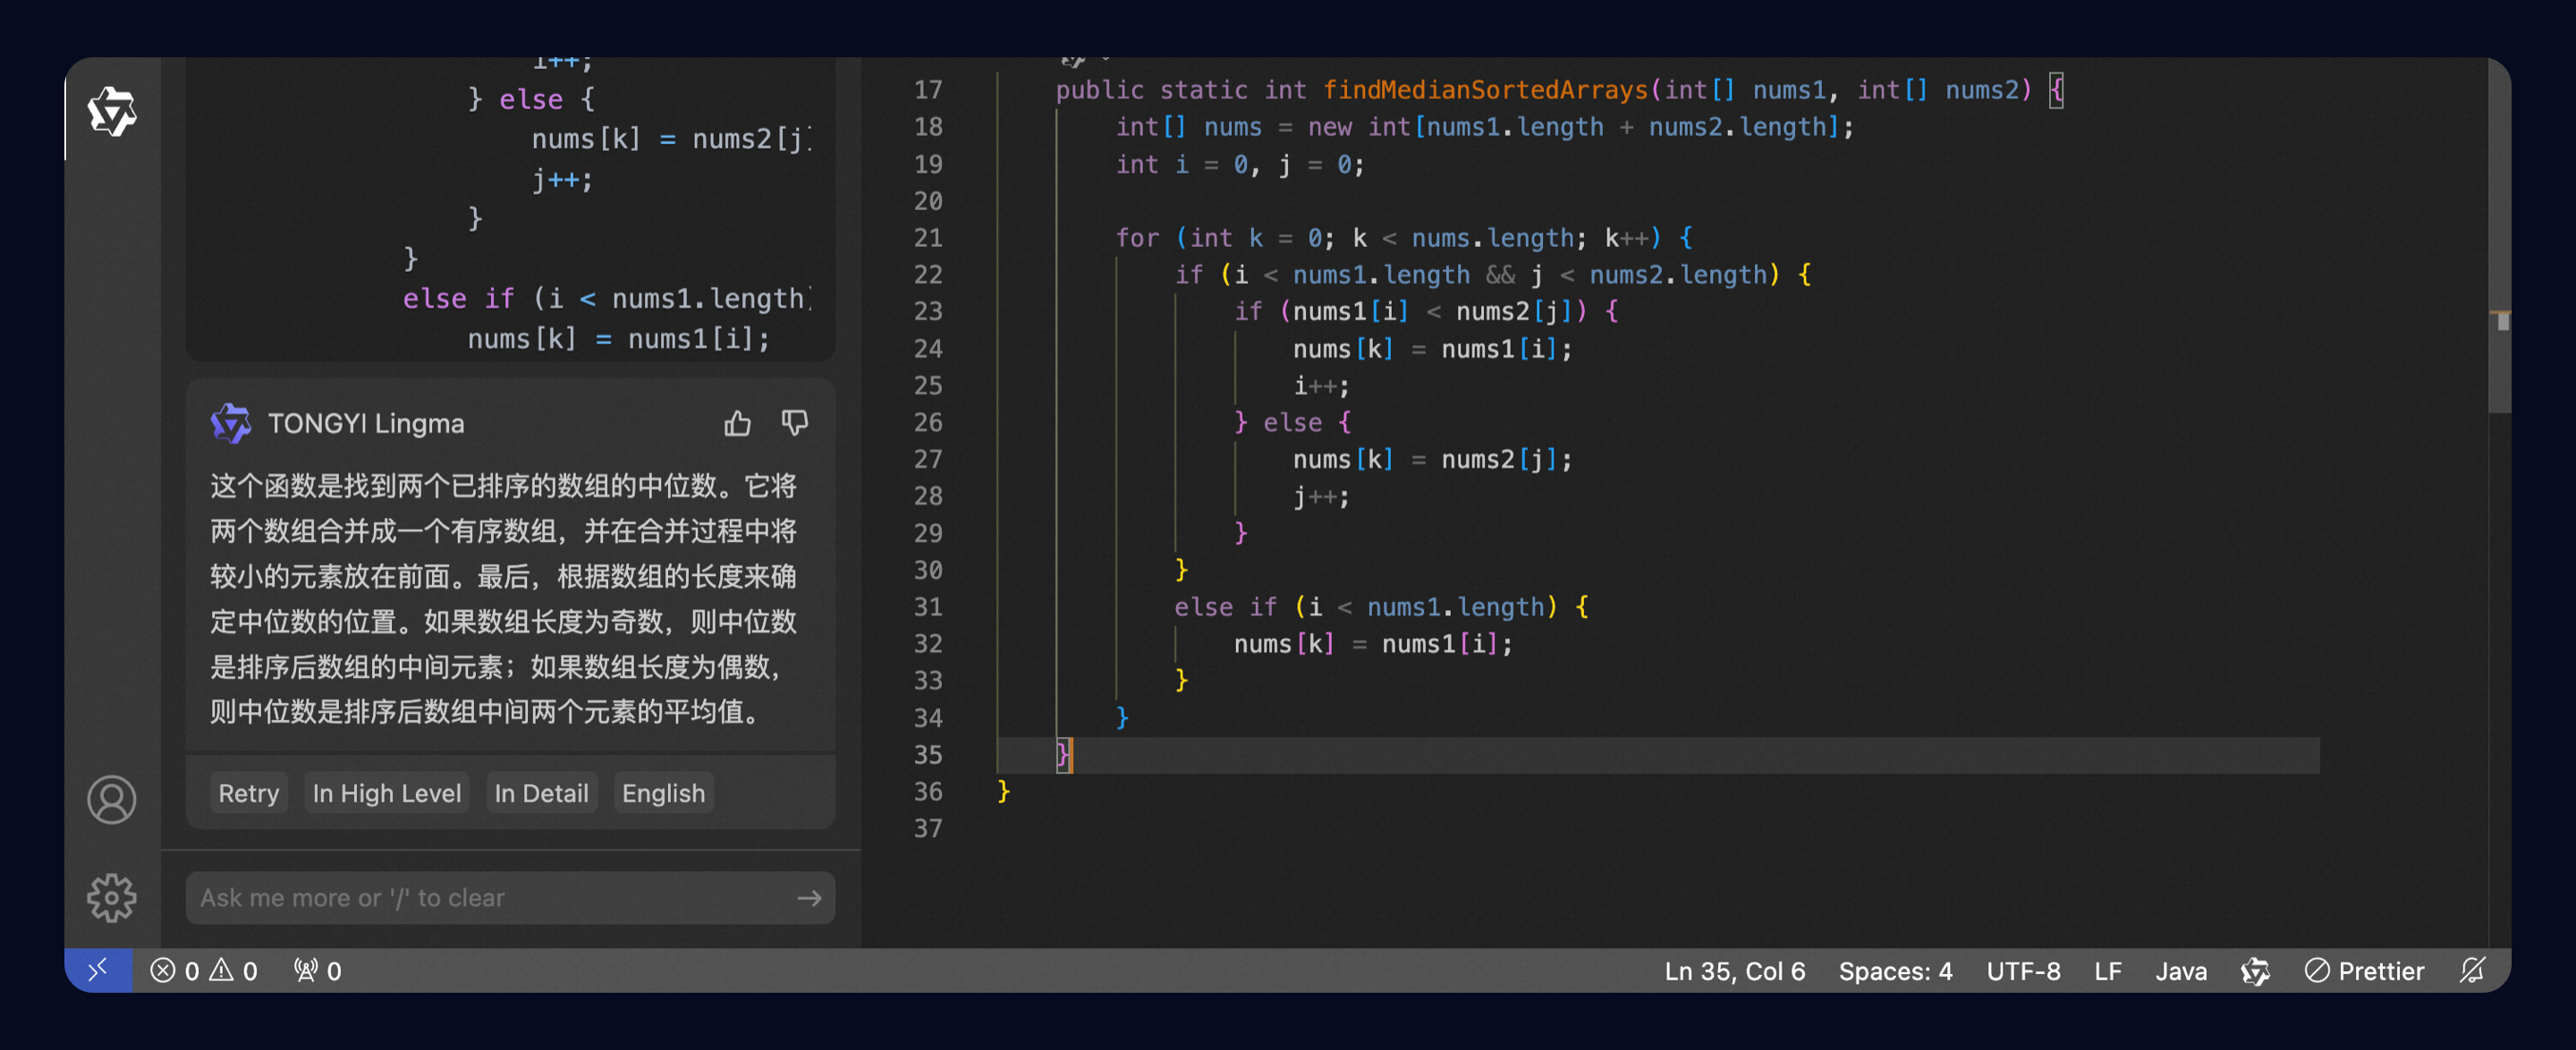Open errors and warnings problems indicator

click(204, 971)
